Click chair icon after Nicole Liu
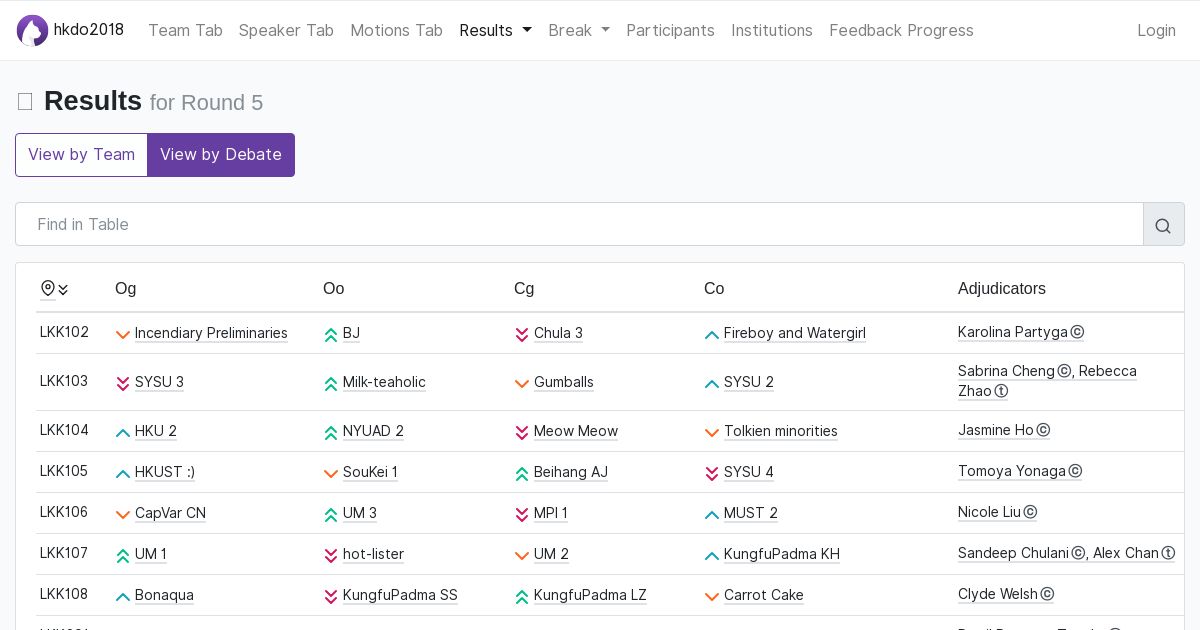 [x=1030, y=512]
